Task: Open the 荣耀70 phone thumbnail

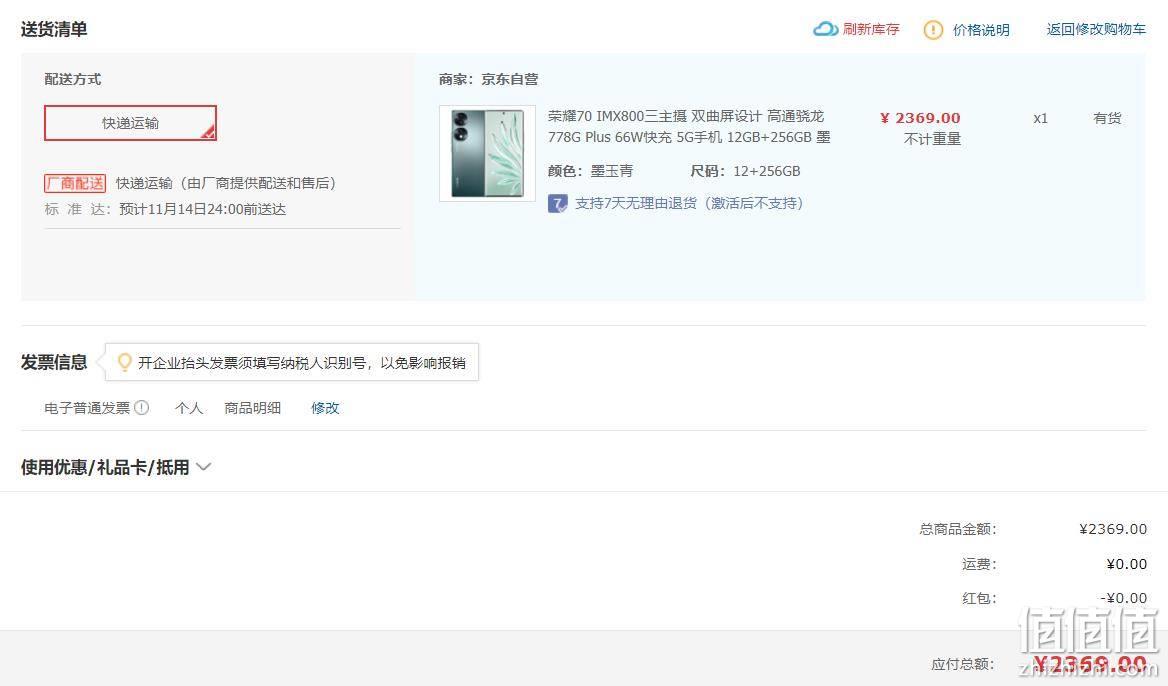Action: pyautogui.click(x=487, y=153)
